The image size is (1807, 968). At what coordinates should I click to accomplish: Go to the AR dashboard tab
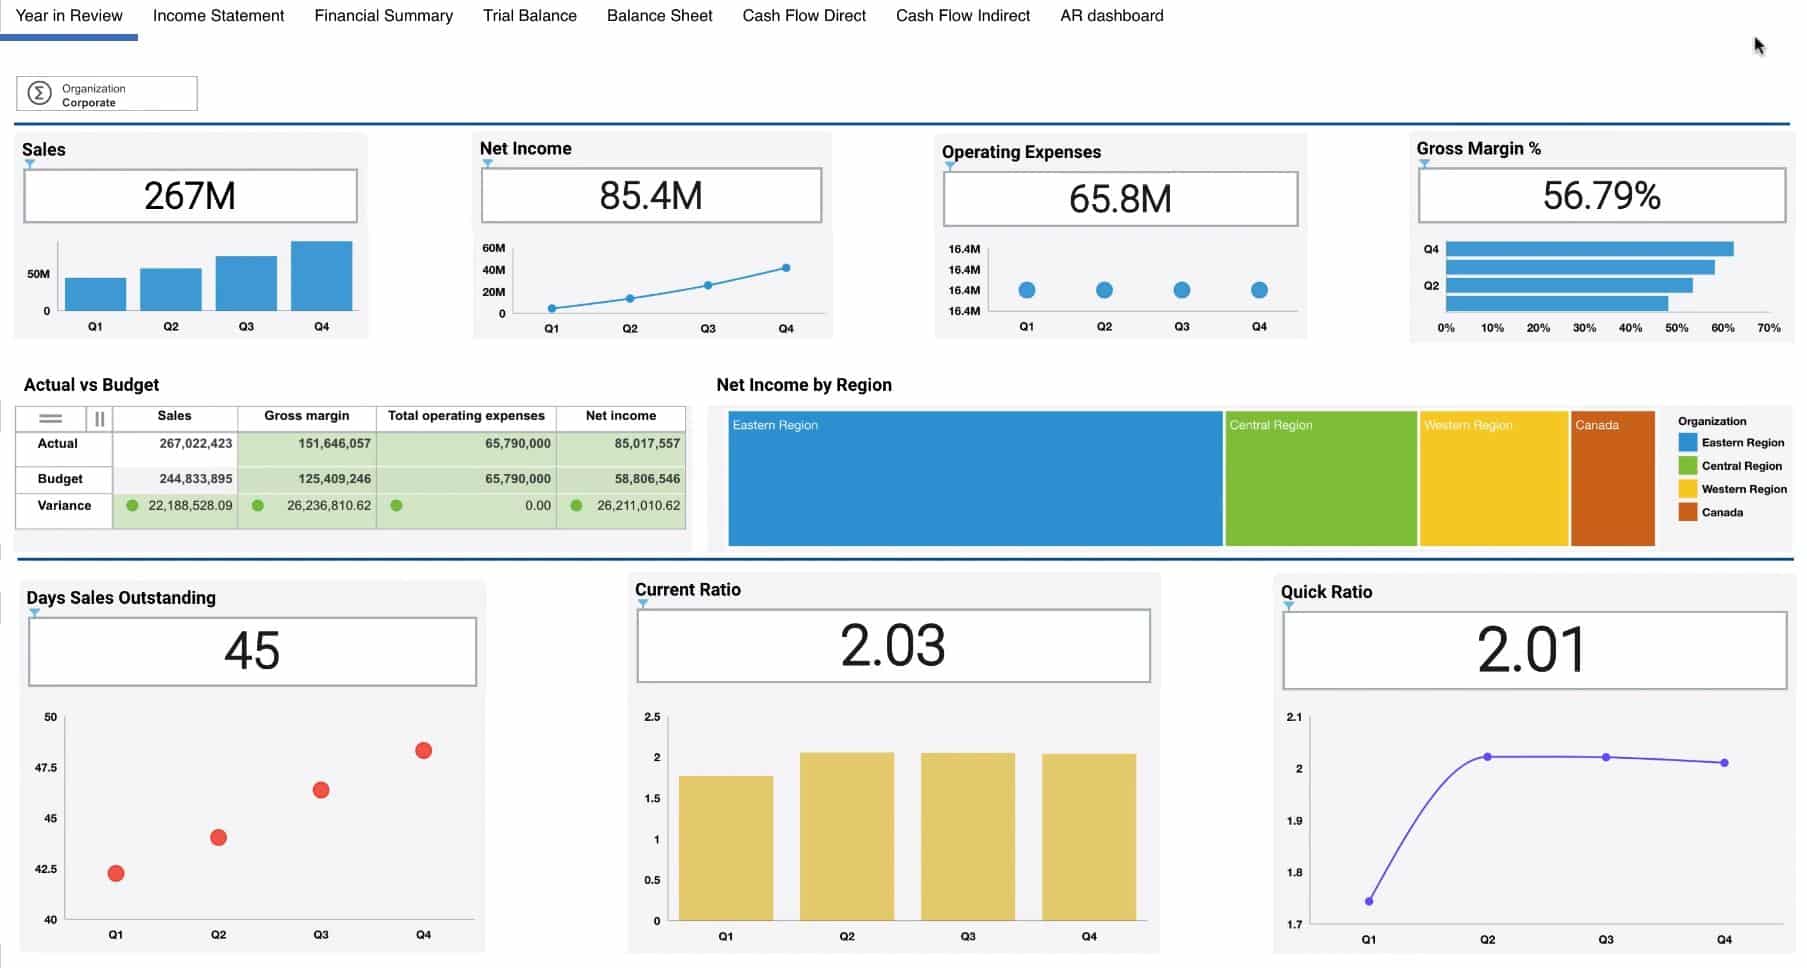(x=1111, y=16)
